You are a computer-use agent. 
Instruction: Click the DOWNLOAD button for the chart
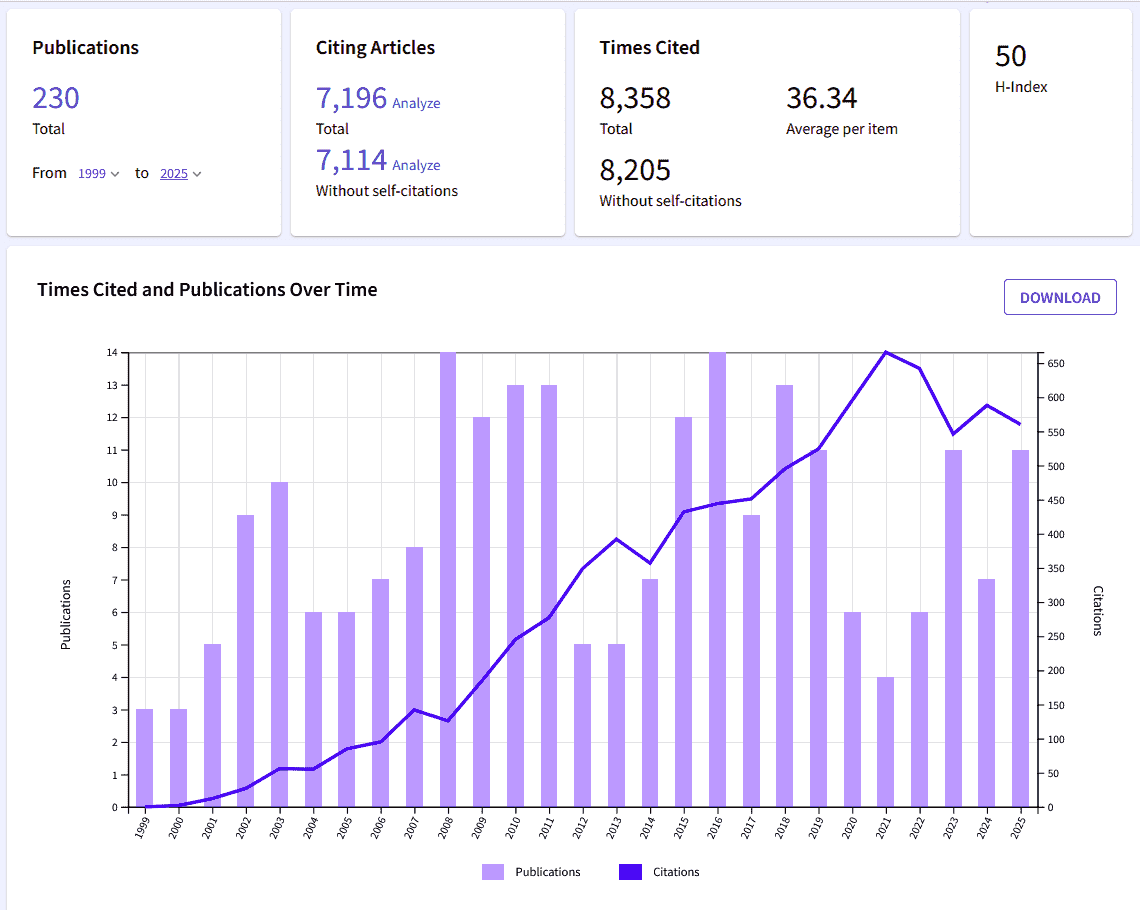point(1060,297)
